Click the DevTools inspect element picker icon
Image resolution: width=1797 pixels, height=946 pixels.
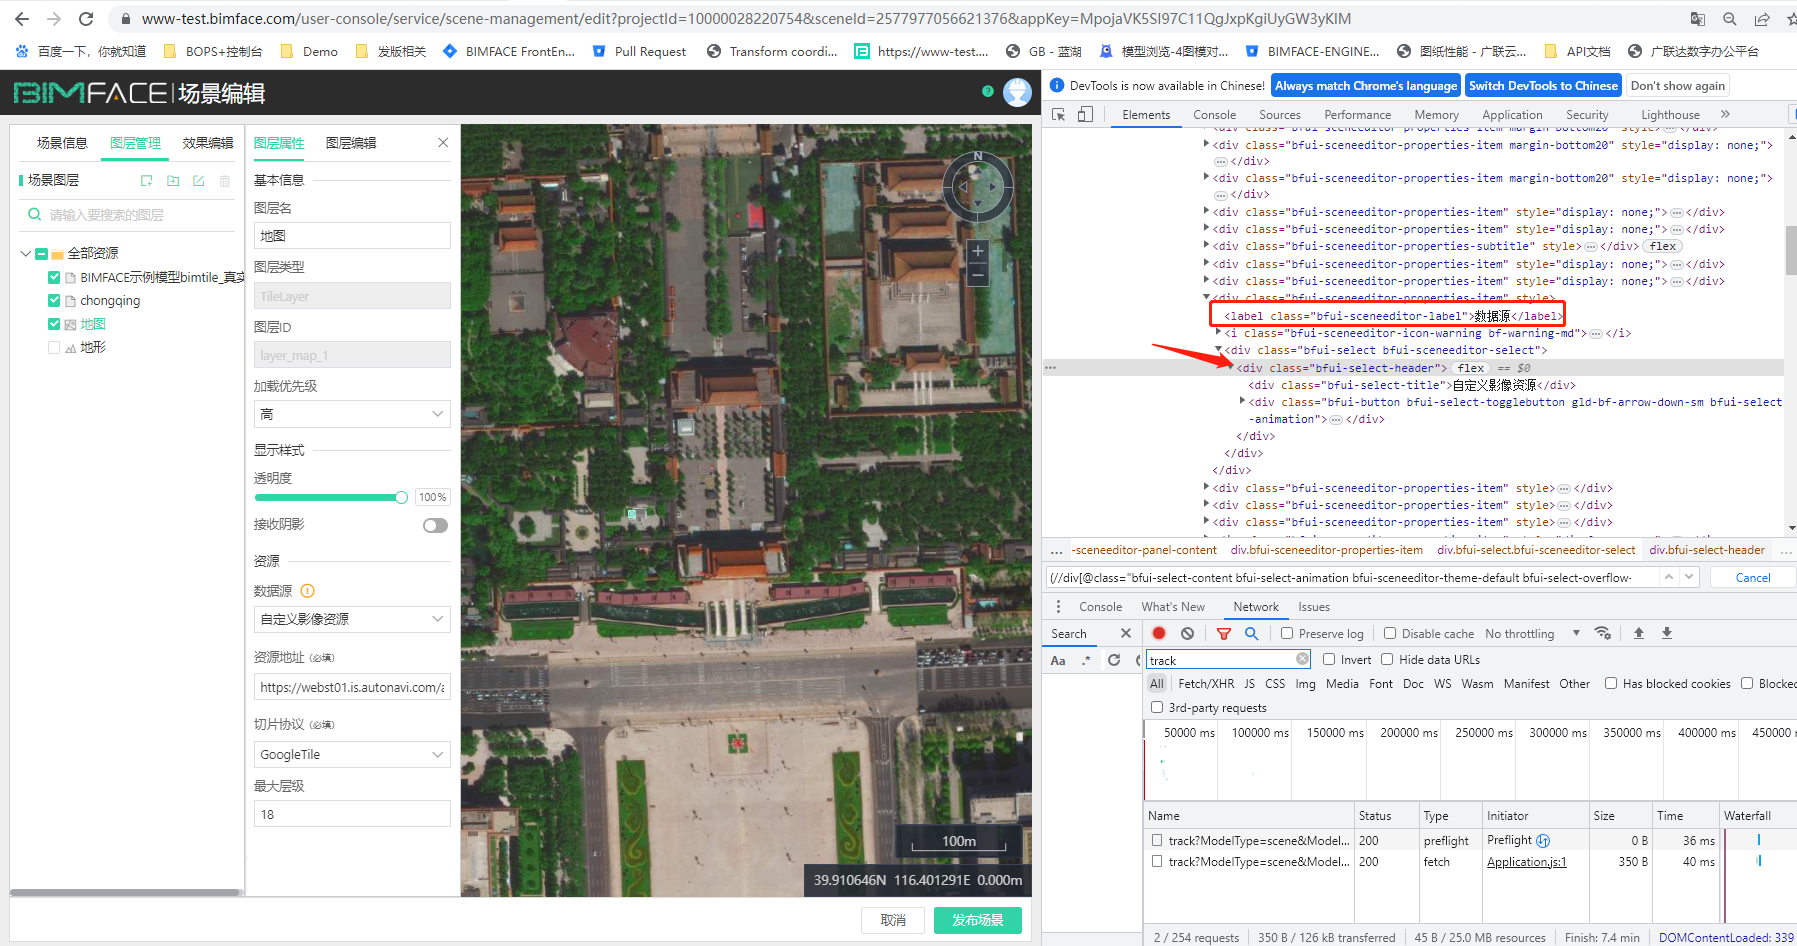tap(1059, 115)
